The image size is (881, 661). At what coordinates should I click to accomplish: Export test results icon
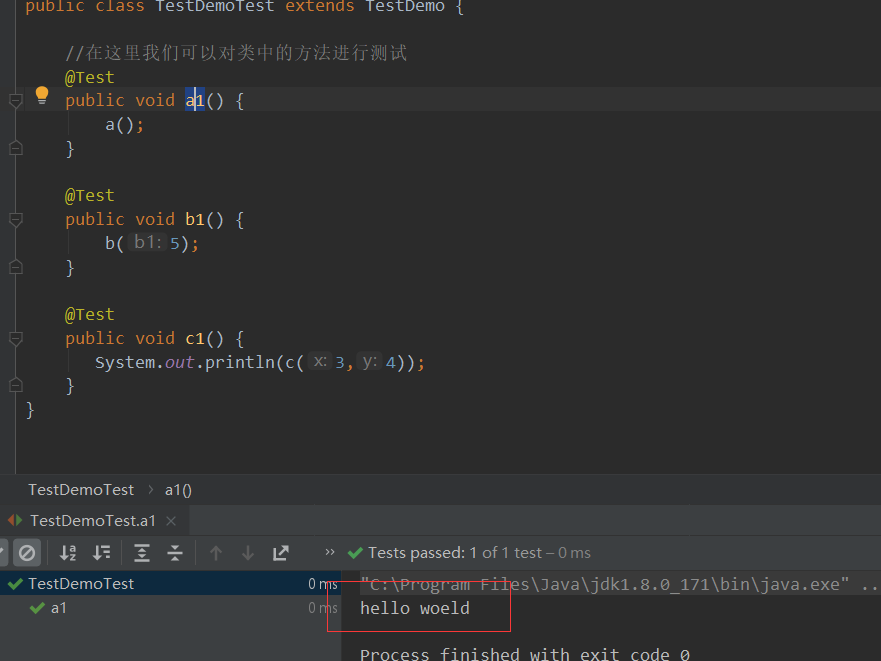(x=280, y=553)
